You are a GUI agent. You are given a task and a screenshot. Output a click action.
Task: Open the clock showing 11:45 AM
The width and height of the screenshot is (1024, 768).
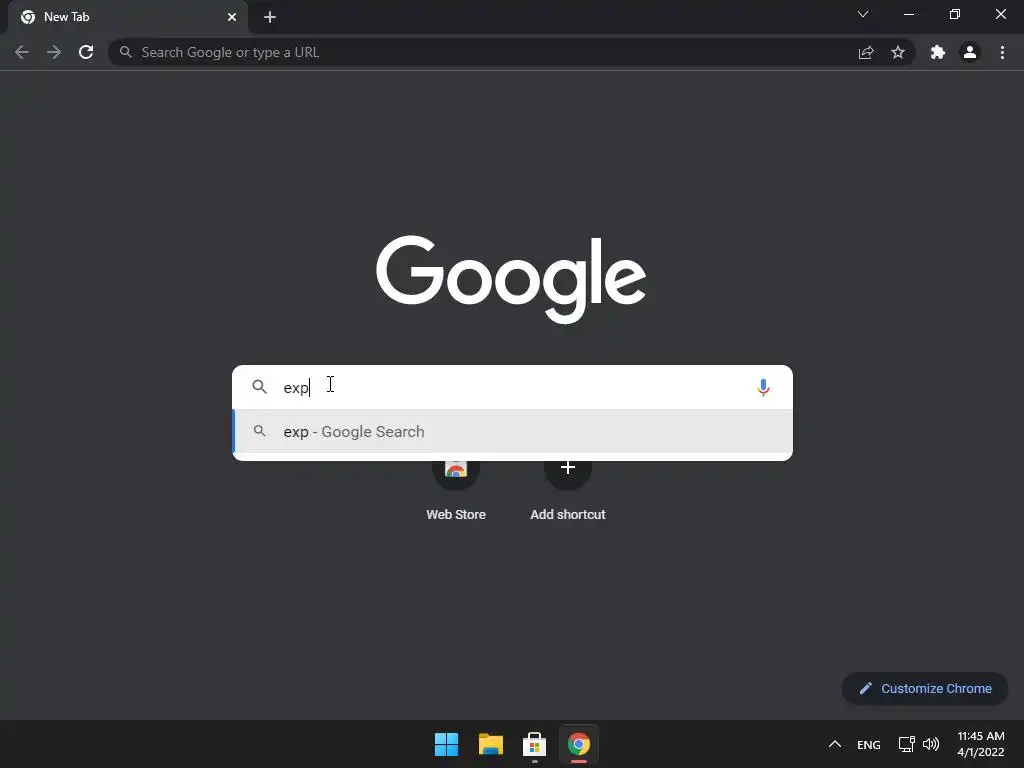tap(980, 744)
